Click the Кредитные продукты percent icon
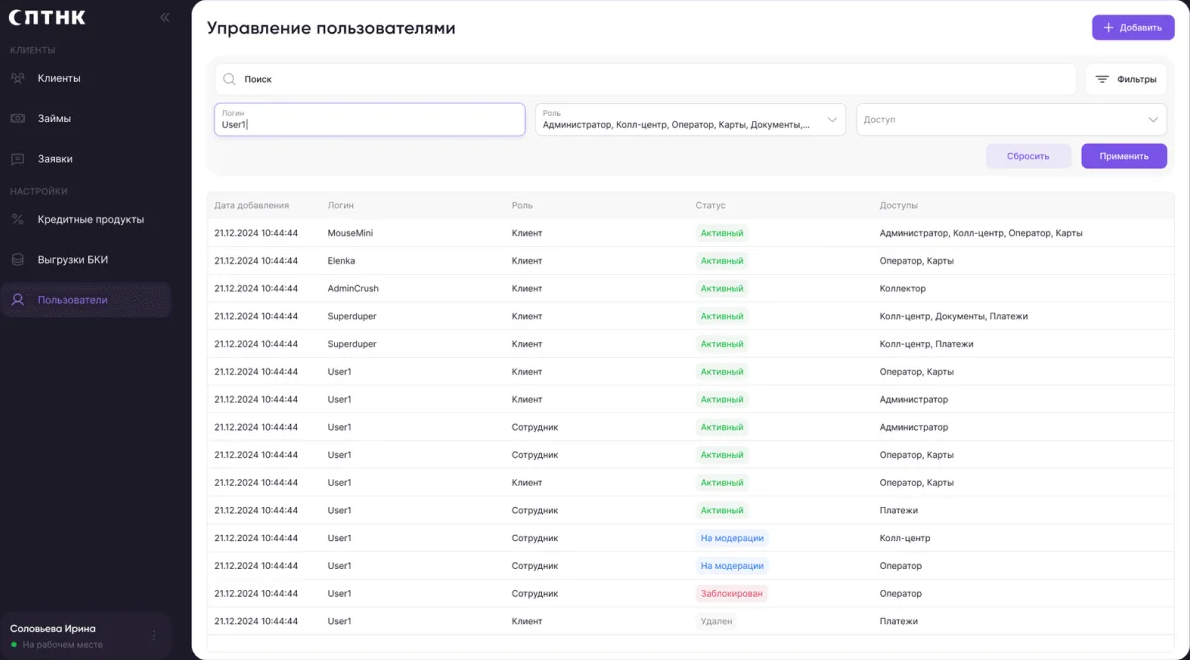The width and height of the screenshot is (1190, 660). coord(17,219)
